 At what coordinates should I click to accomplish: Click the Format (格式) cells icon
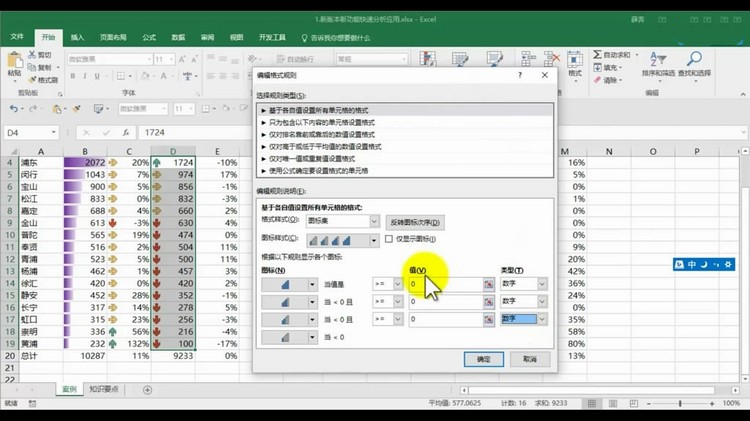574,60
